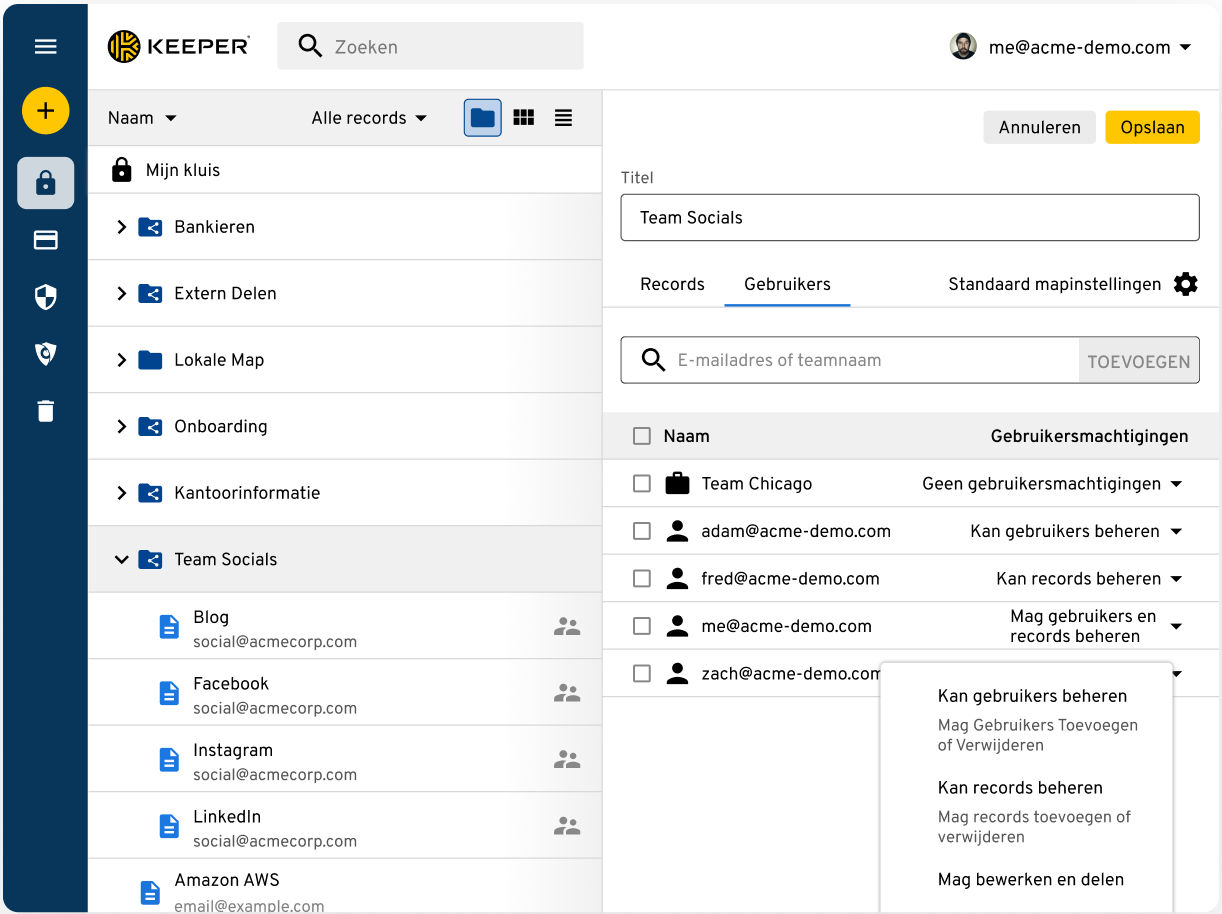Open the trash bin in sidebar
Viewport: 1222px width, 914px height.
[x=45, y=411]
